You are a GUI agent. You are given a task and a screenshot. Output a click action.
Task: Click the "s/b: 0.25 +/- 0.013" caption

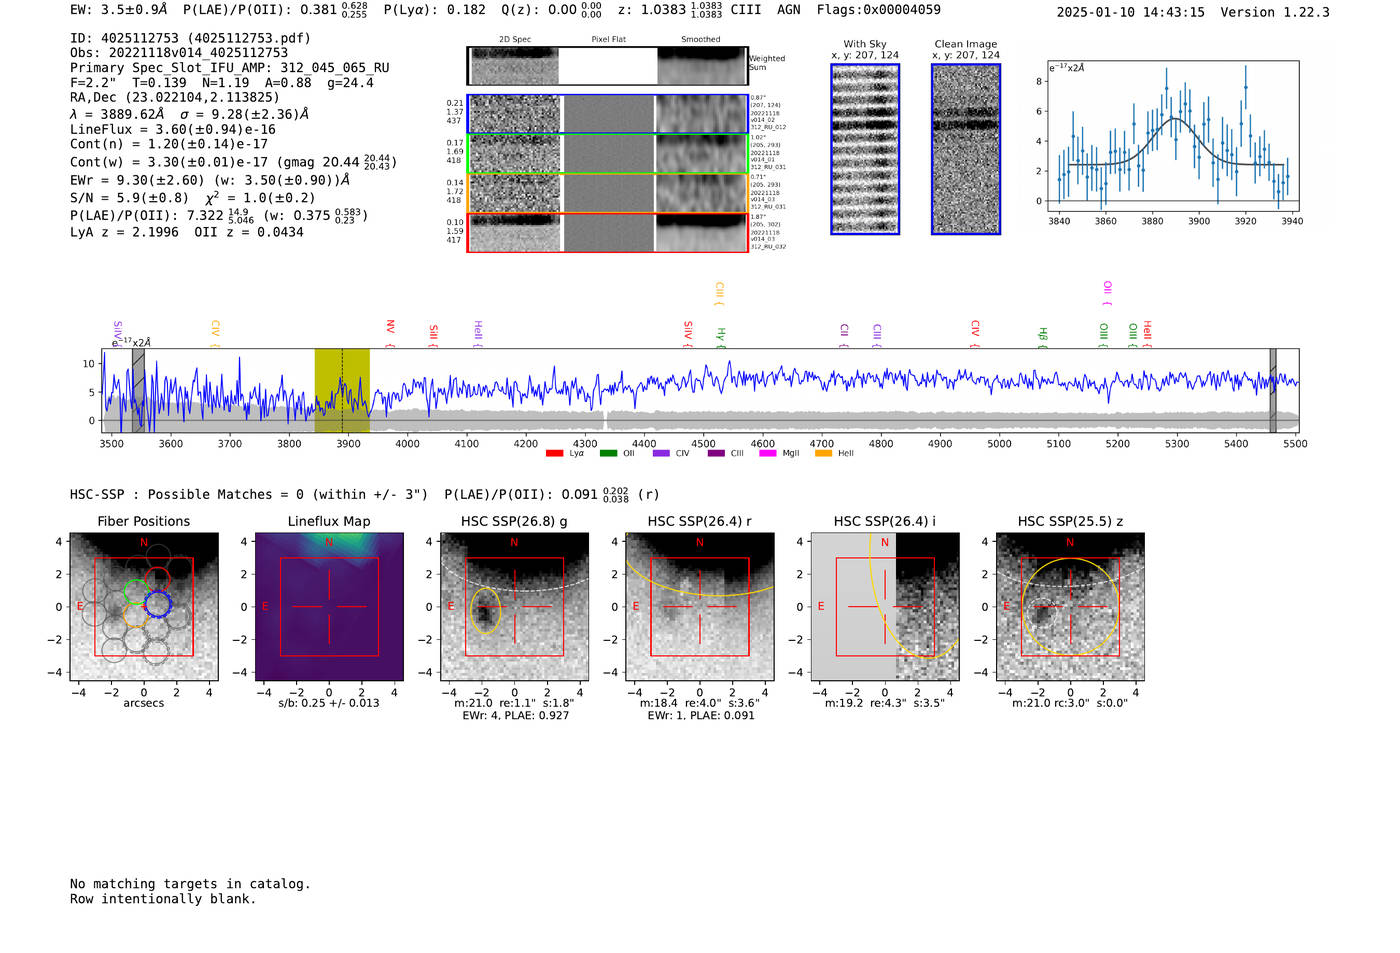329,703
